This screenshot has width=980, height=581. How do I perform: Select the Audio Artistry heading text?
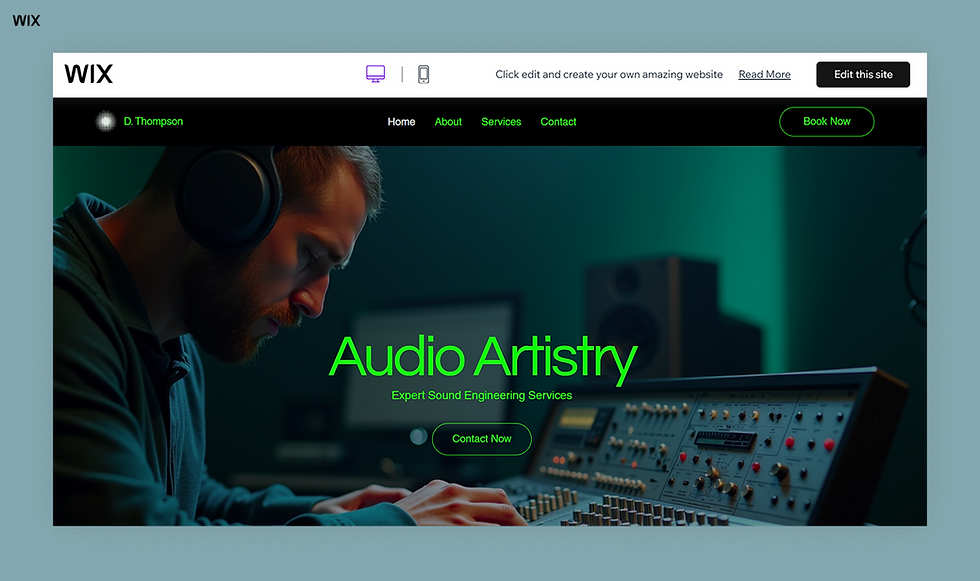tap(482, 358)
